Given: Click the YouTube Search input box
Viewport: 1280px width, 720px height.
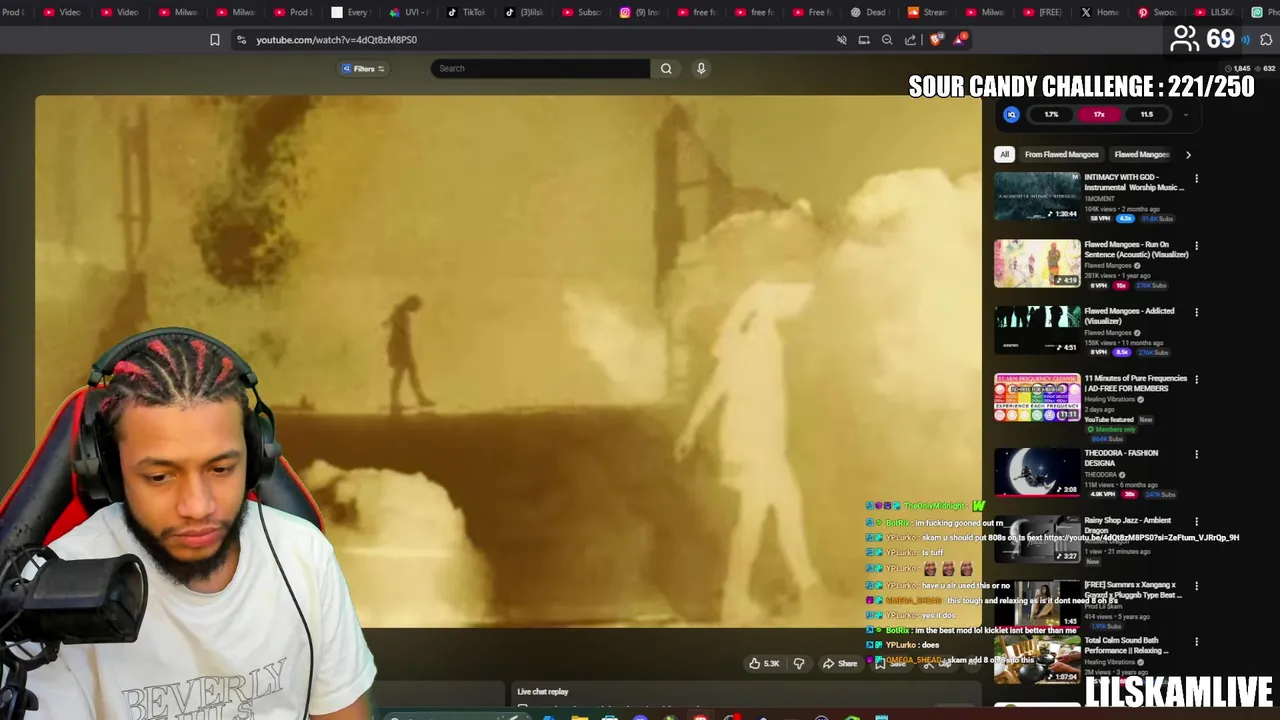Looking at the screenshot, I should pyautogui.click(x=541, y=68).
